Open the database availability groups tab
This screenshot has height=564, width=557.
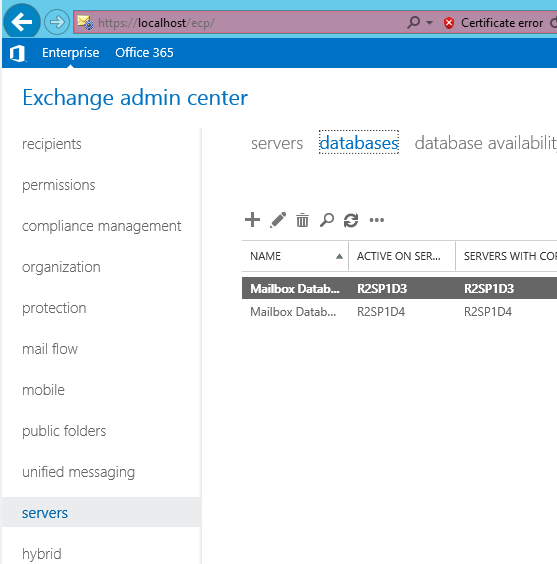(485, 143)
